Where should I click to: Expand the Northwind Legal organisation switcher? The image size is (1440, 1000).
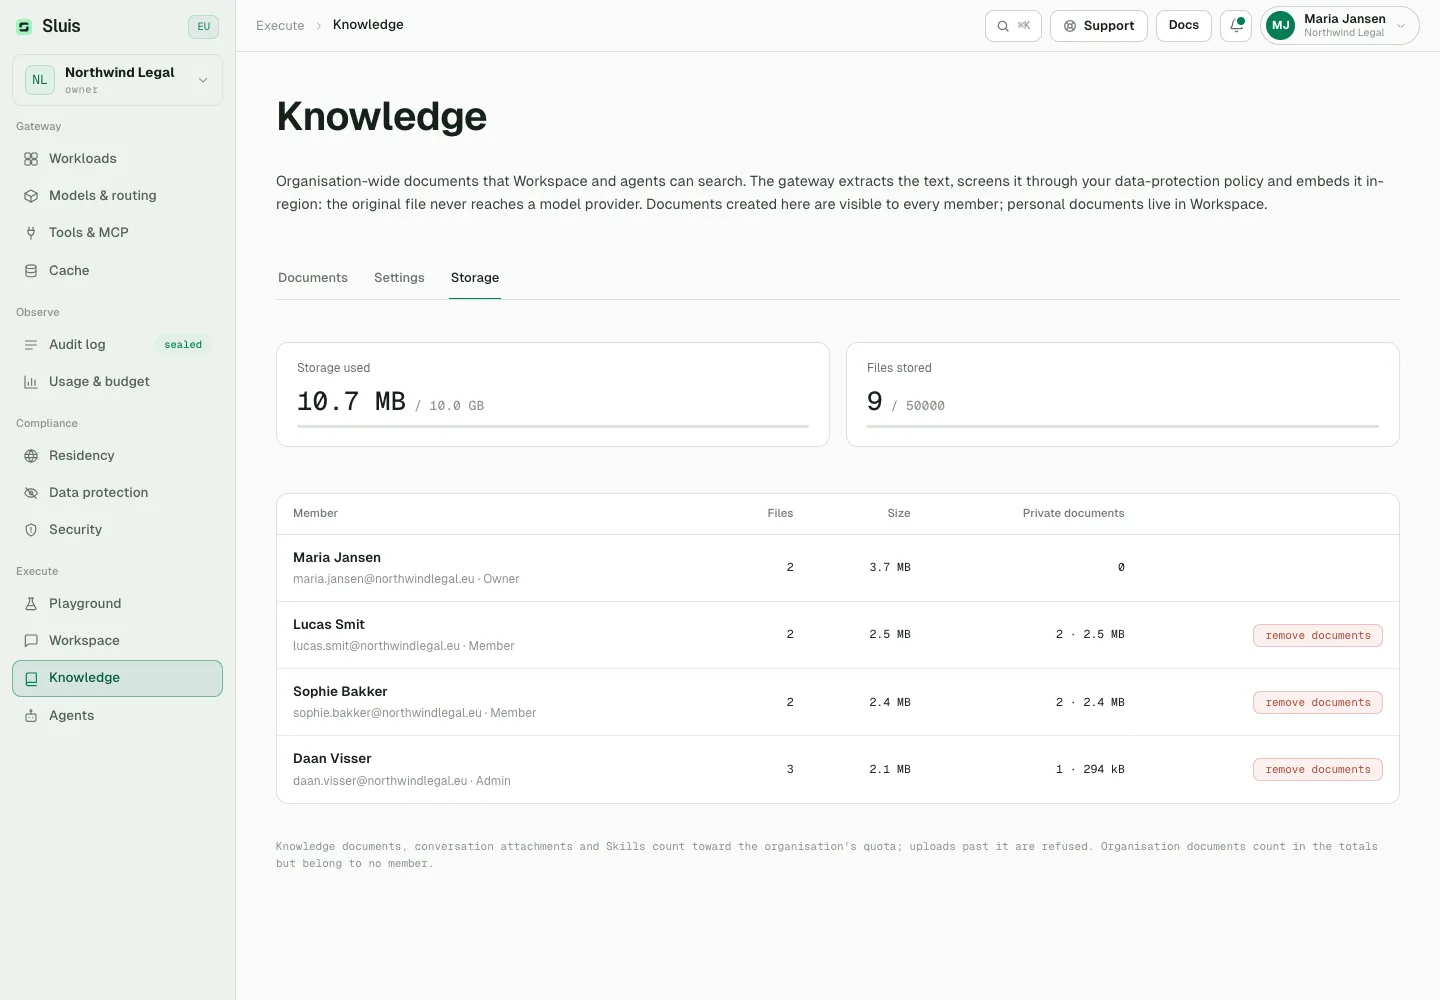tap(117, 80)
